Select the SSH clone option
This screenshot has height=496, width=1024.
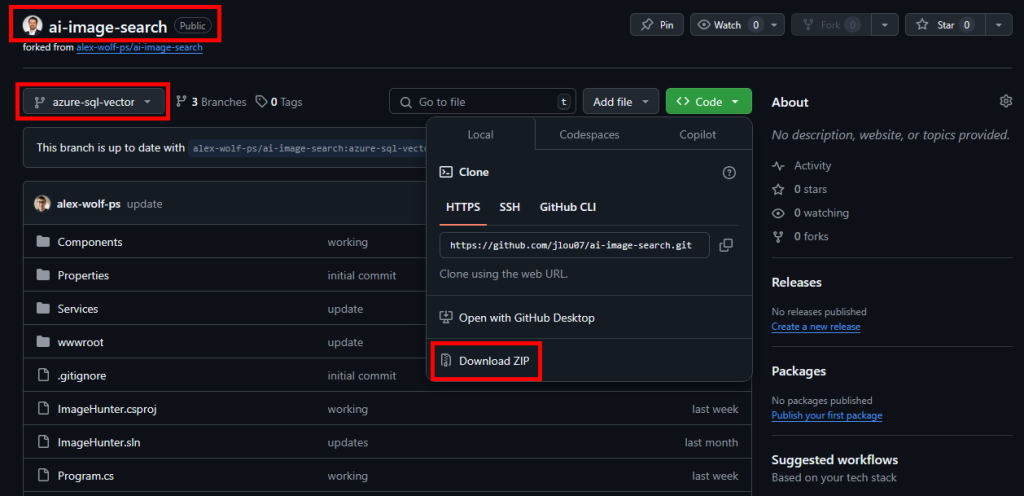[510, 207]
